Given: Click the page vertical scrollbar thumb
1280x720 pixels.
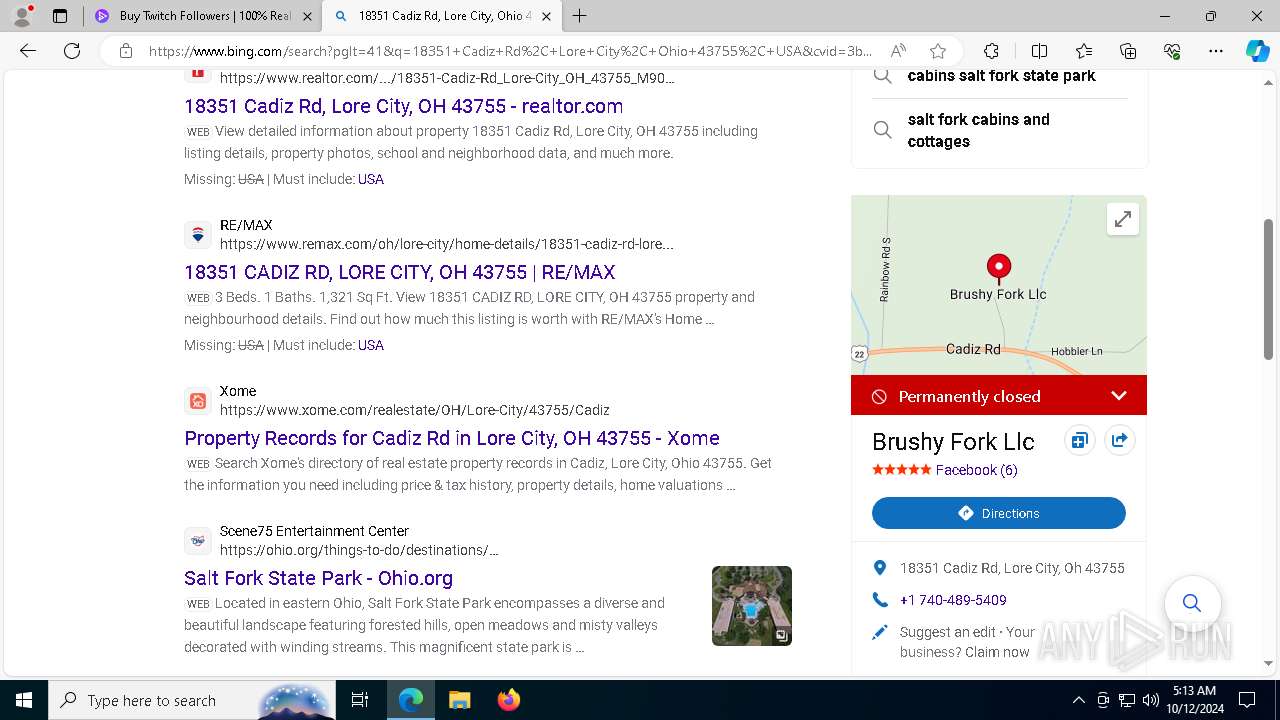Looking at the screenshot, I should (x=1269, y=289).
